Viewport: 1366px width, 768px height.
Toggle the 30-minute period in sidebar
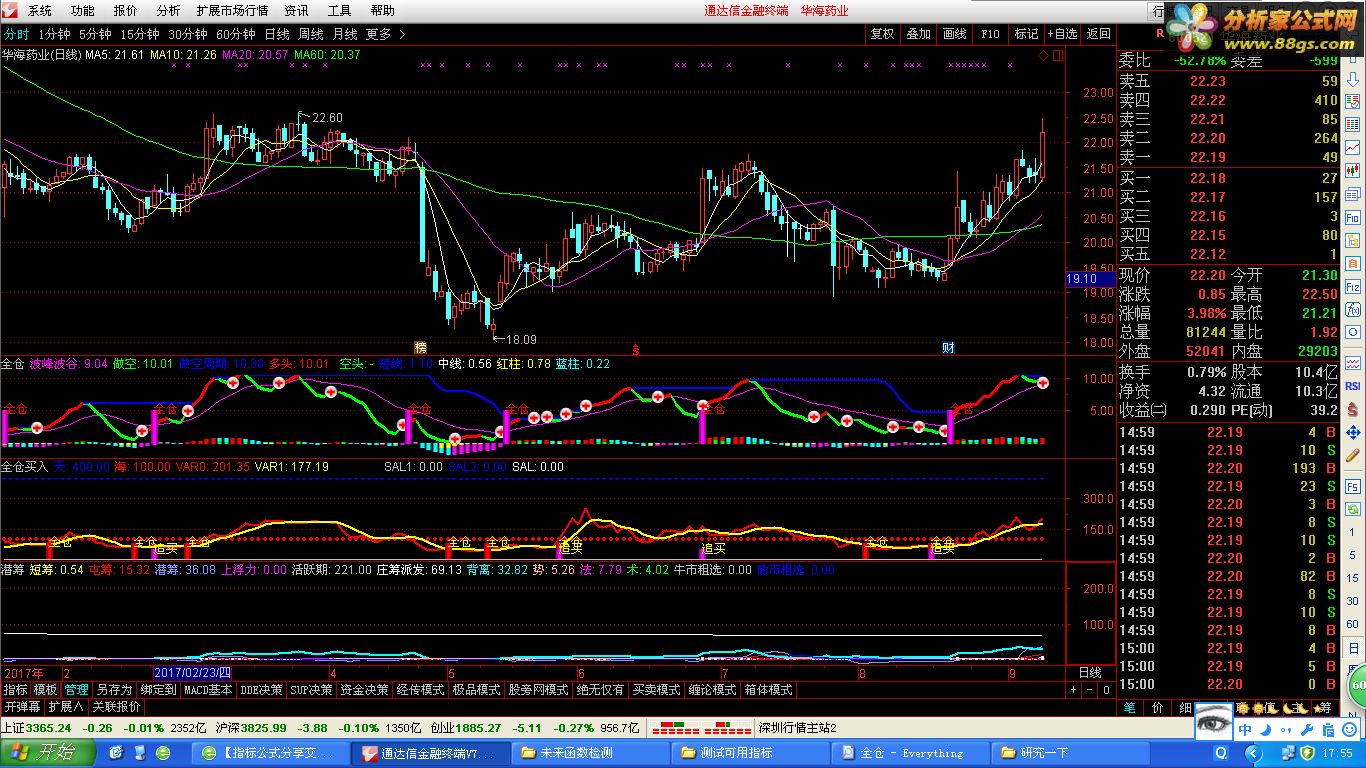point(1353,601)
